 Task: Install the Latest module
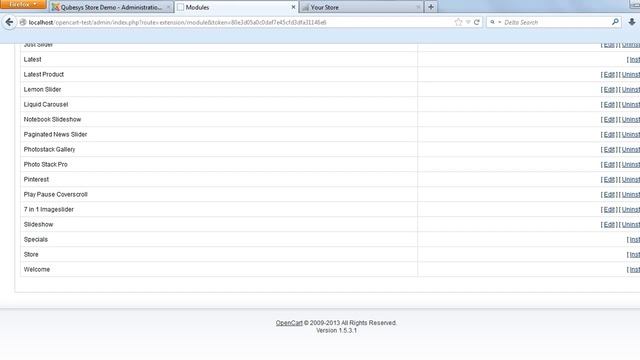click(635, 60)
